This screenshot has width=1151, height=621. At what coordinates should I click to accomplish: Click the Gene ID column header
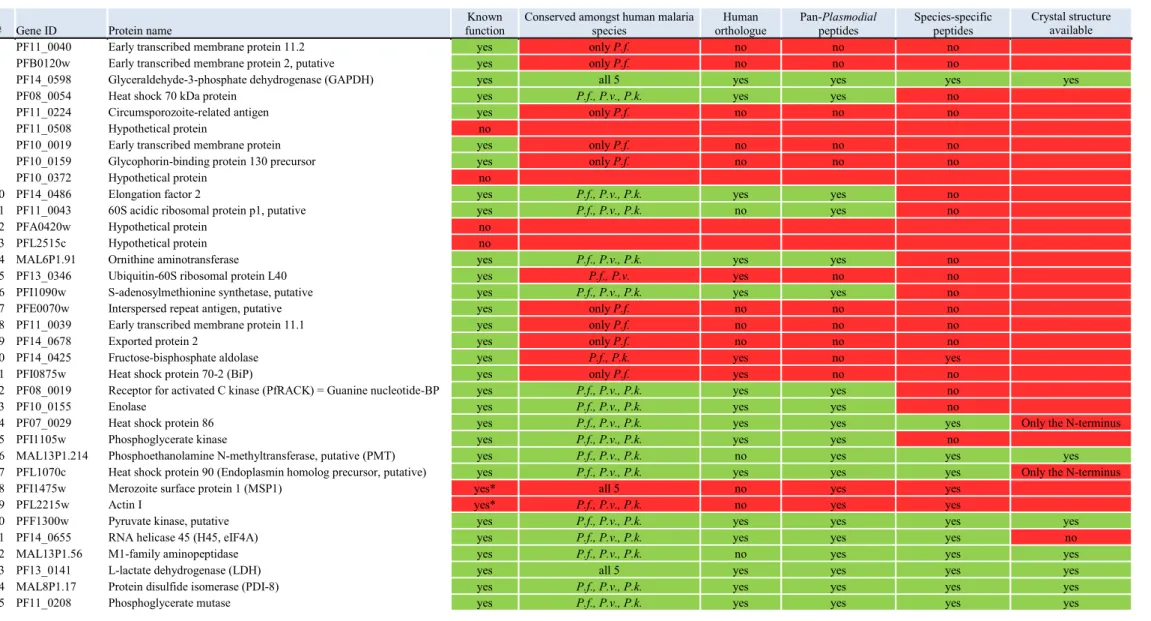tap(36, 30)
